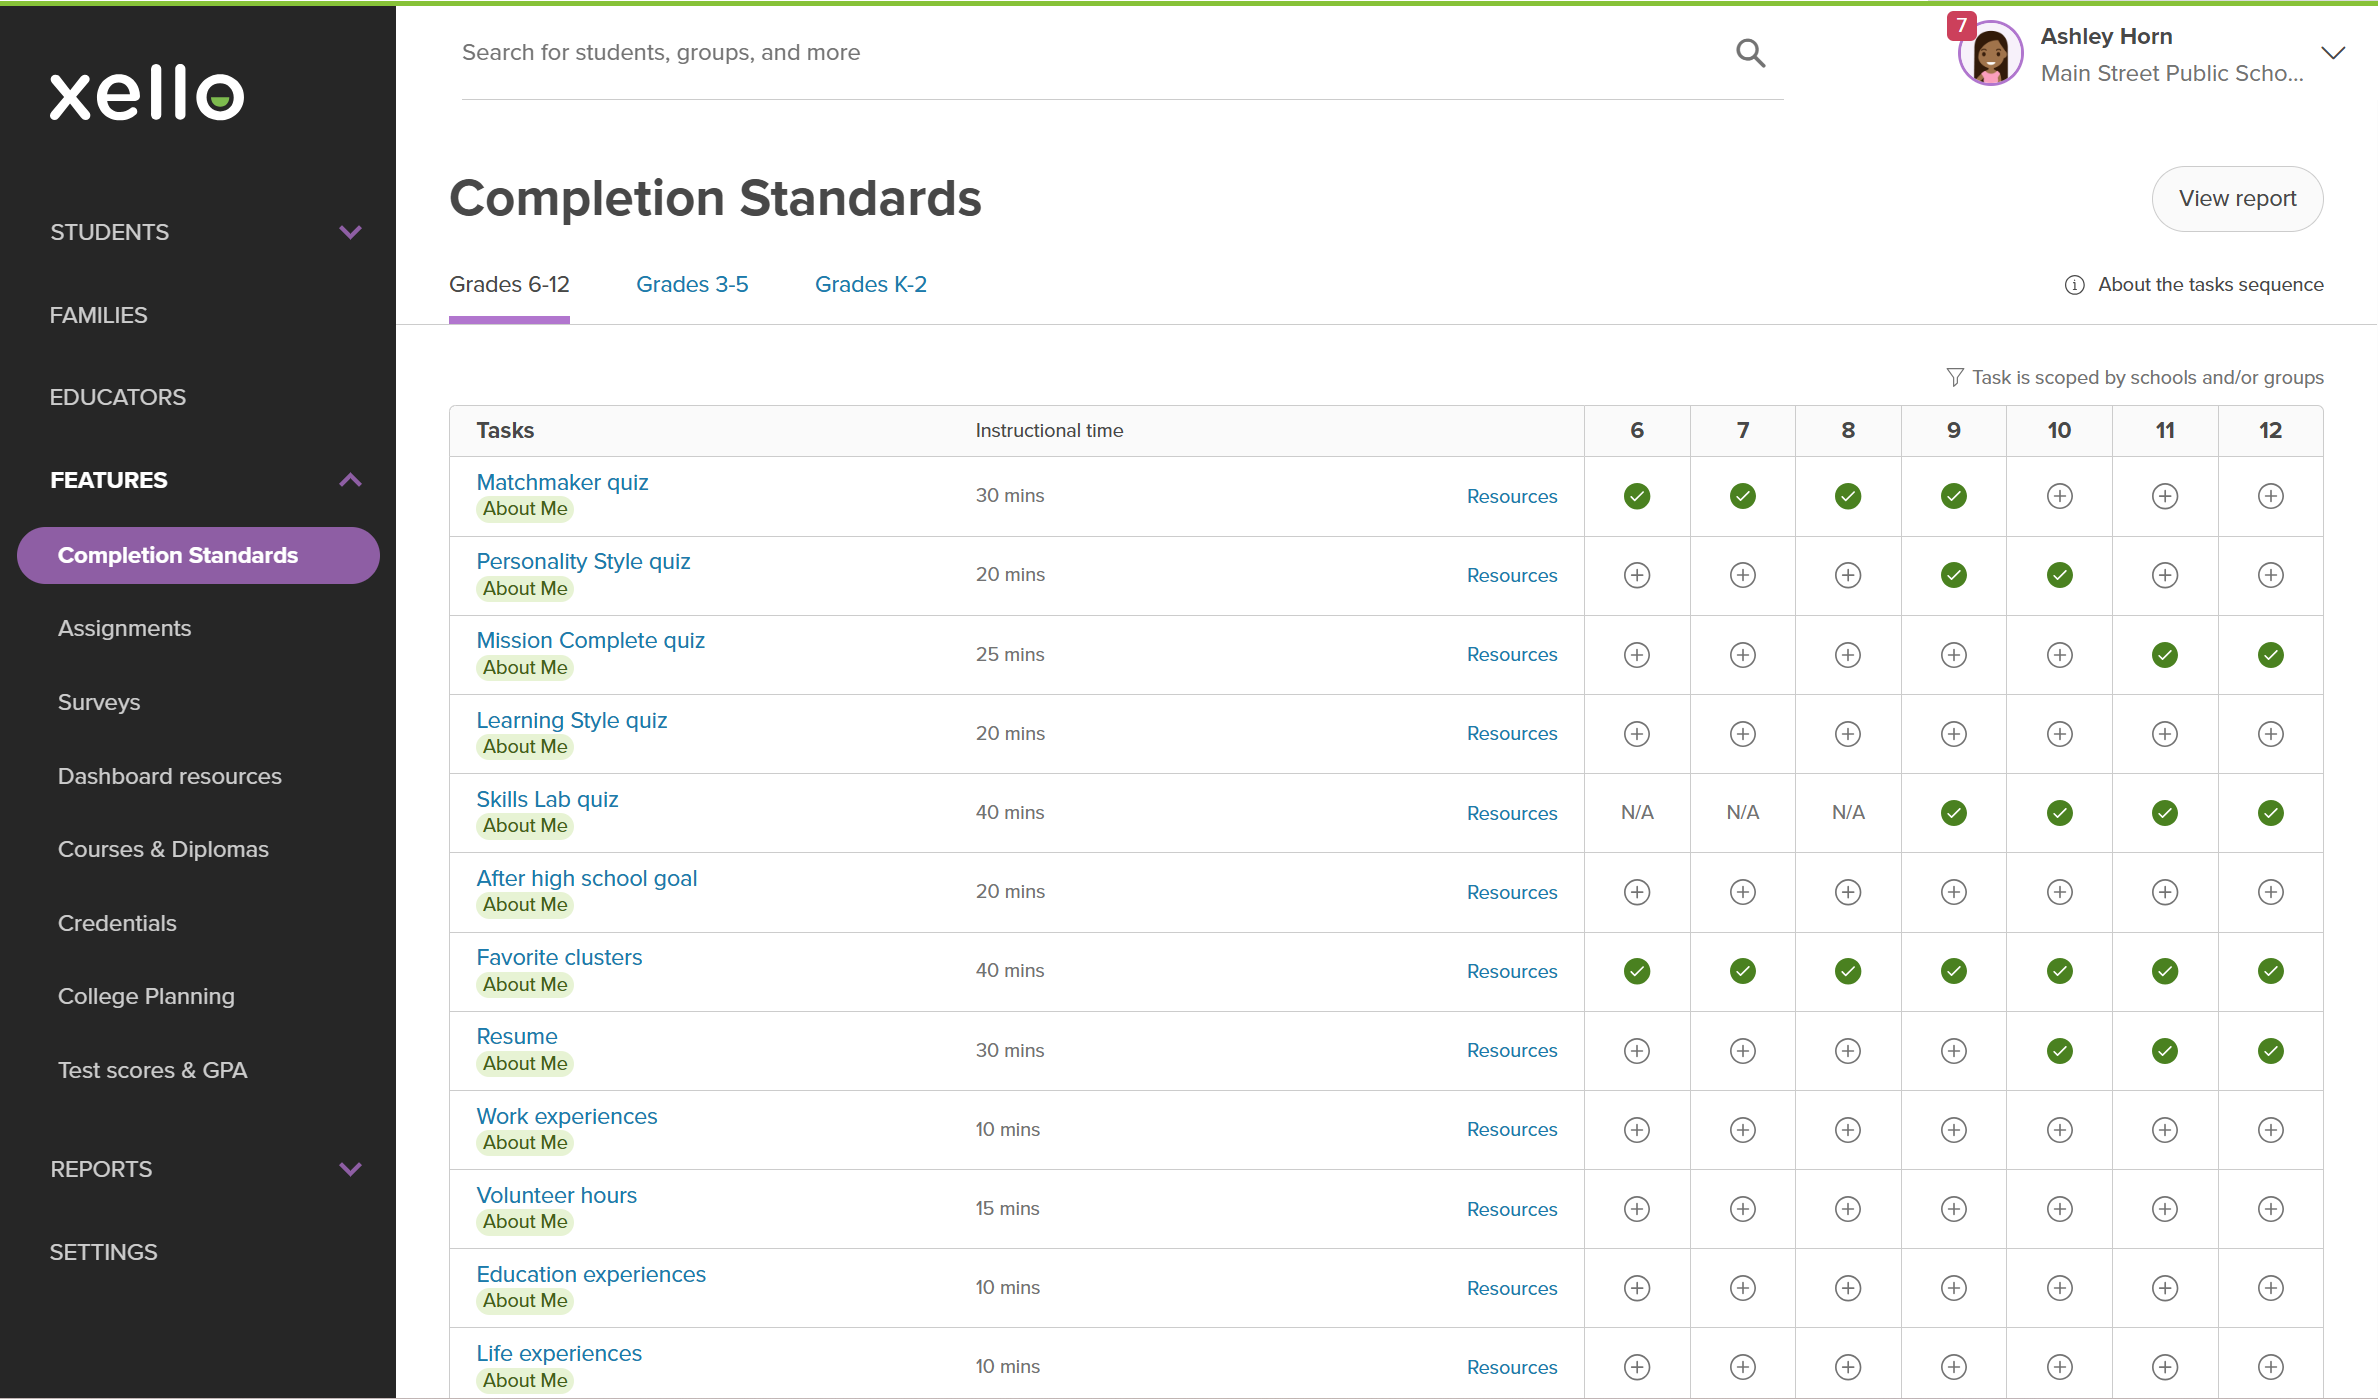The width and height of the screenshot is (2378, 1399).
Task: Select Completion Standards in sidebar
Action: (x=198, y=556)
